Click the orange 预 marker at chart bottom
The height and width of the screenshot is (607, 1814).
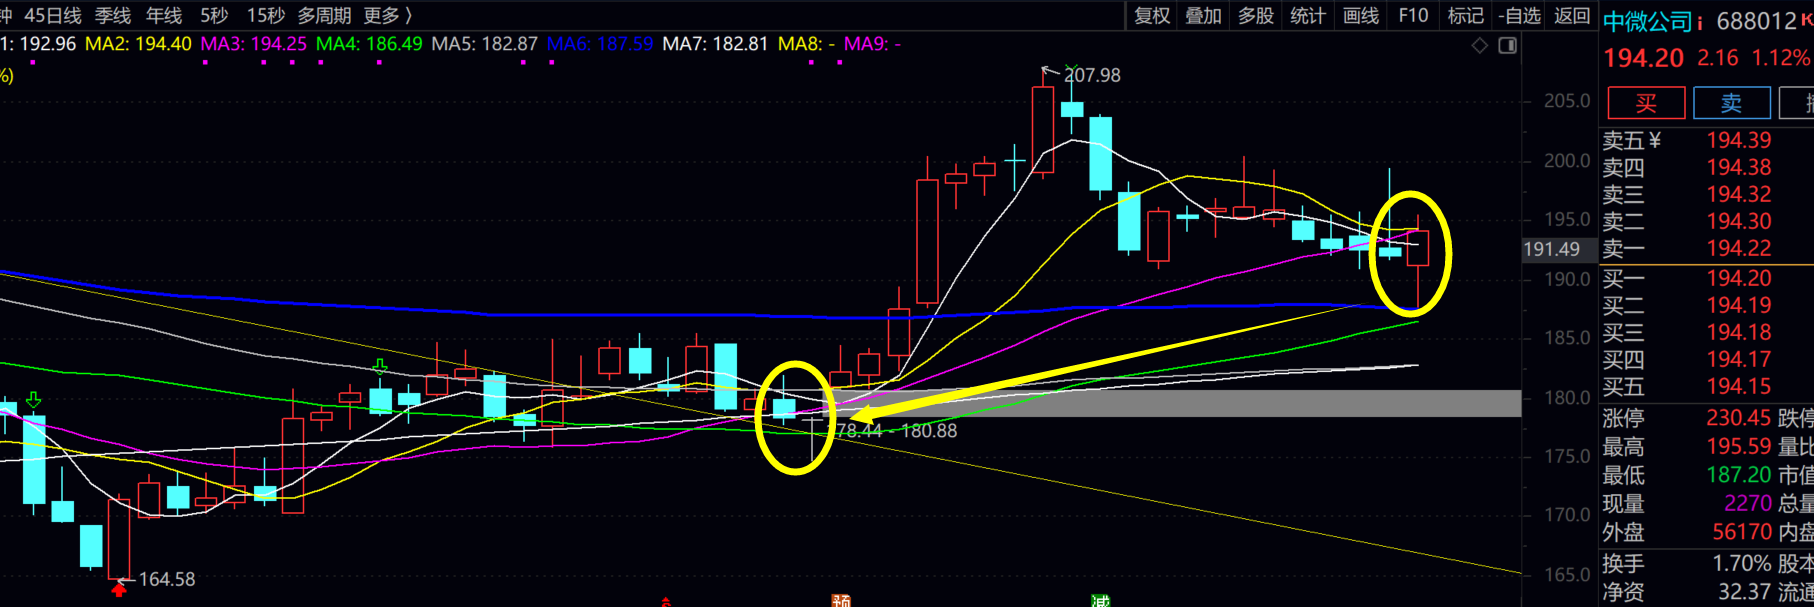tap(841, 600)
